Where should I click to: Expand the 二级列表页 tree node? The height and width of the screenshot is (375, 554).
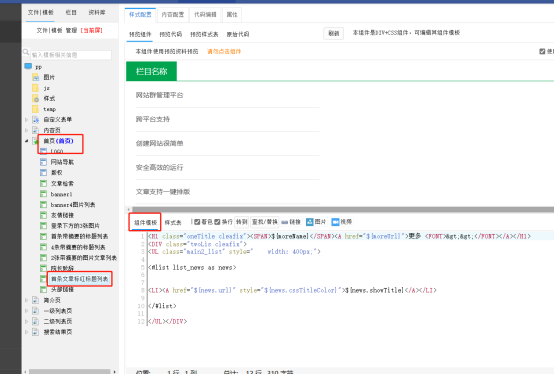[26, 322]
